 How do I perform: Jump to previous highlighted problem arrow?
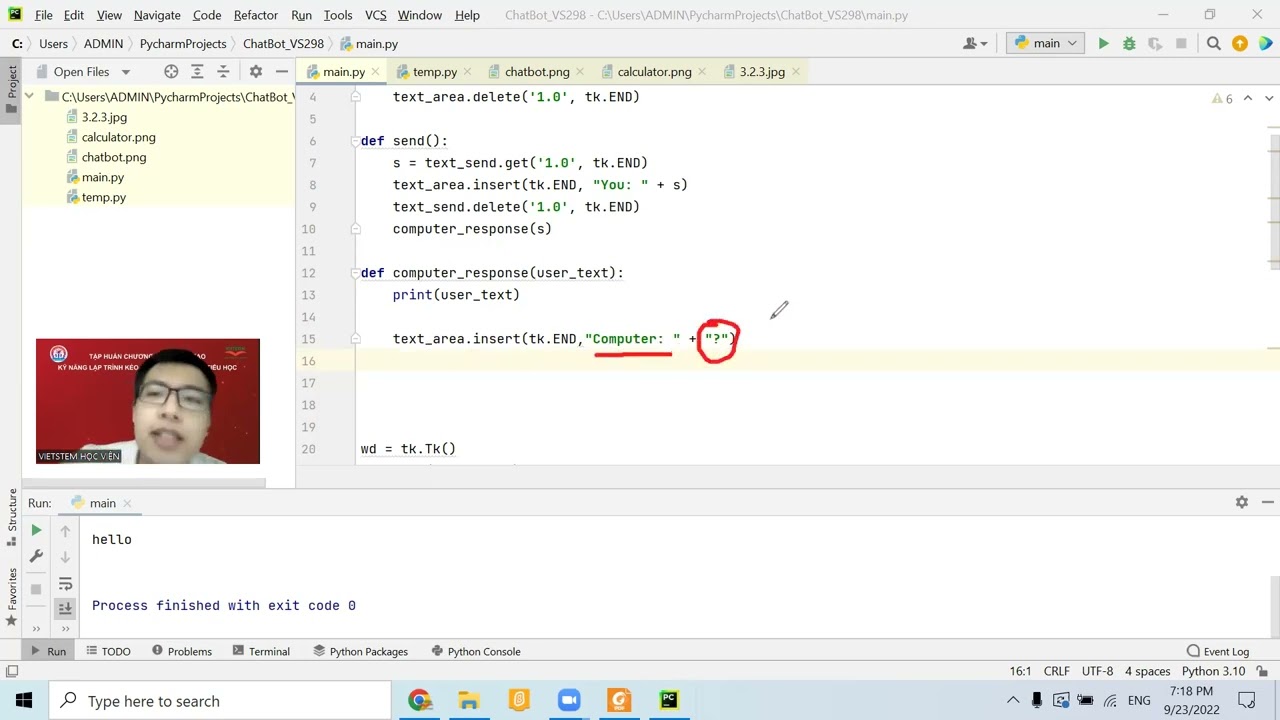(x=1248, y=98)
